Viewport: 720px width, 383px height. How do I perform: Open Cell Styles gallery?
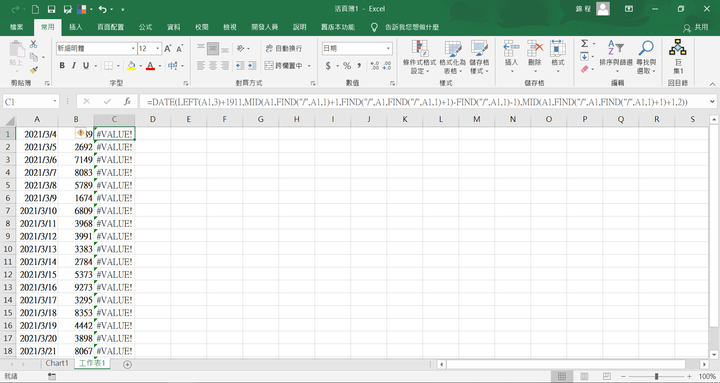(x=479, y=57)
